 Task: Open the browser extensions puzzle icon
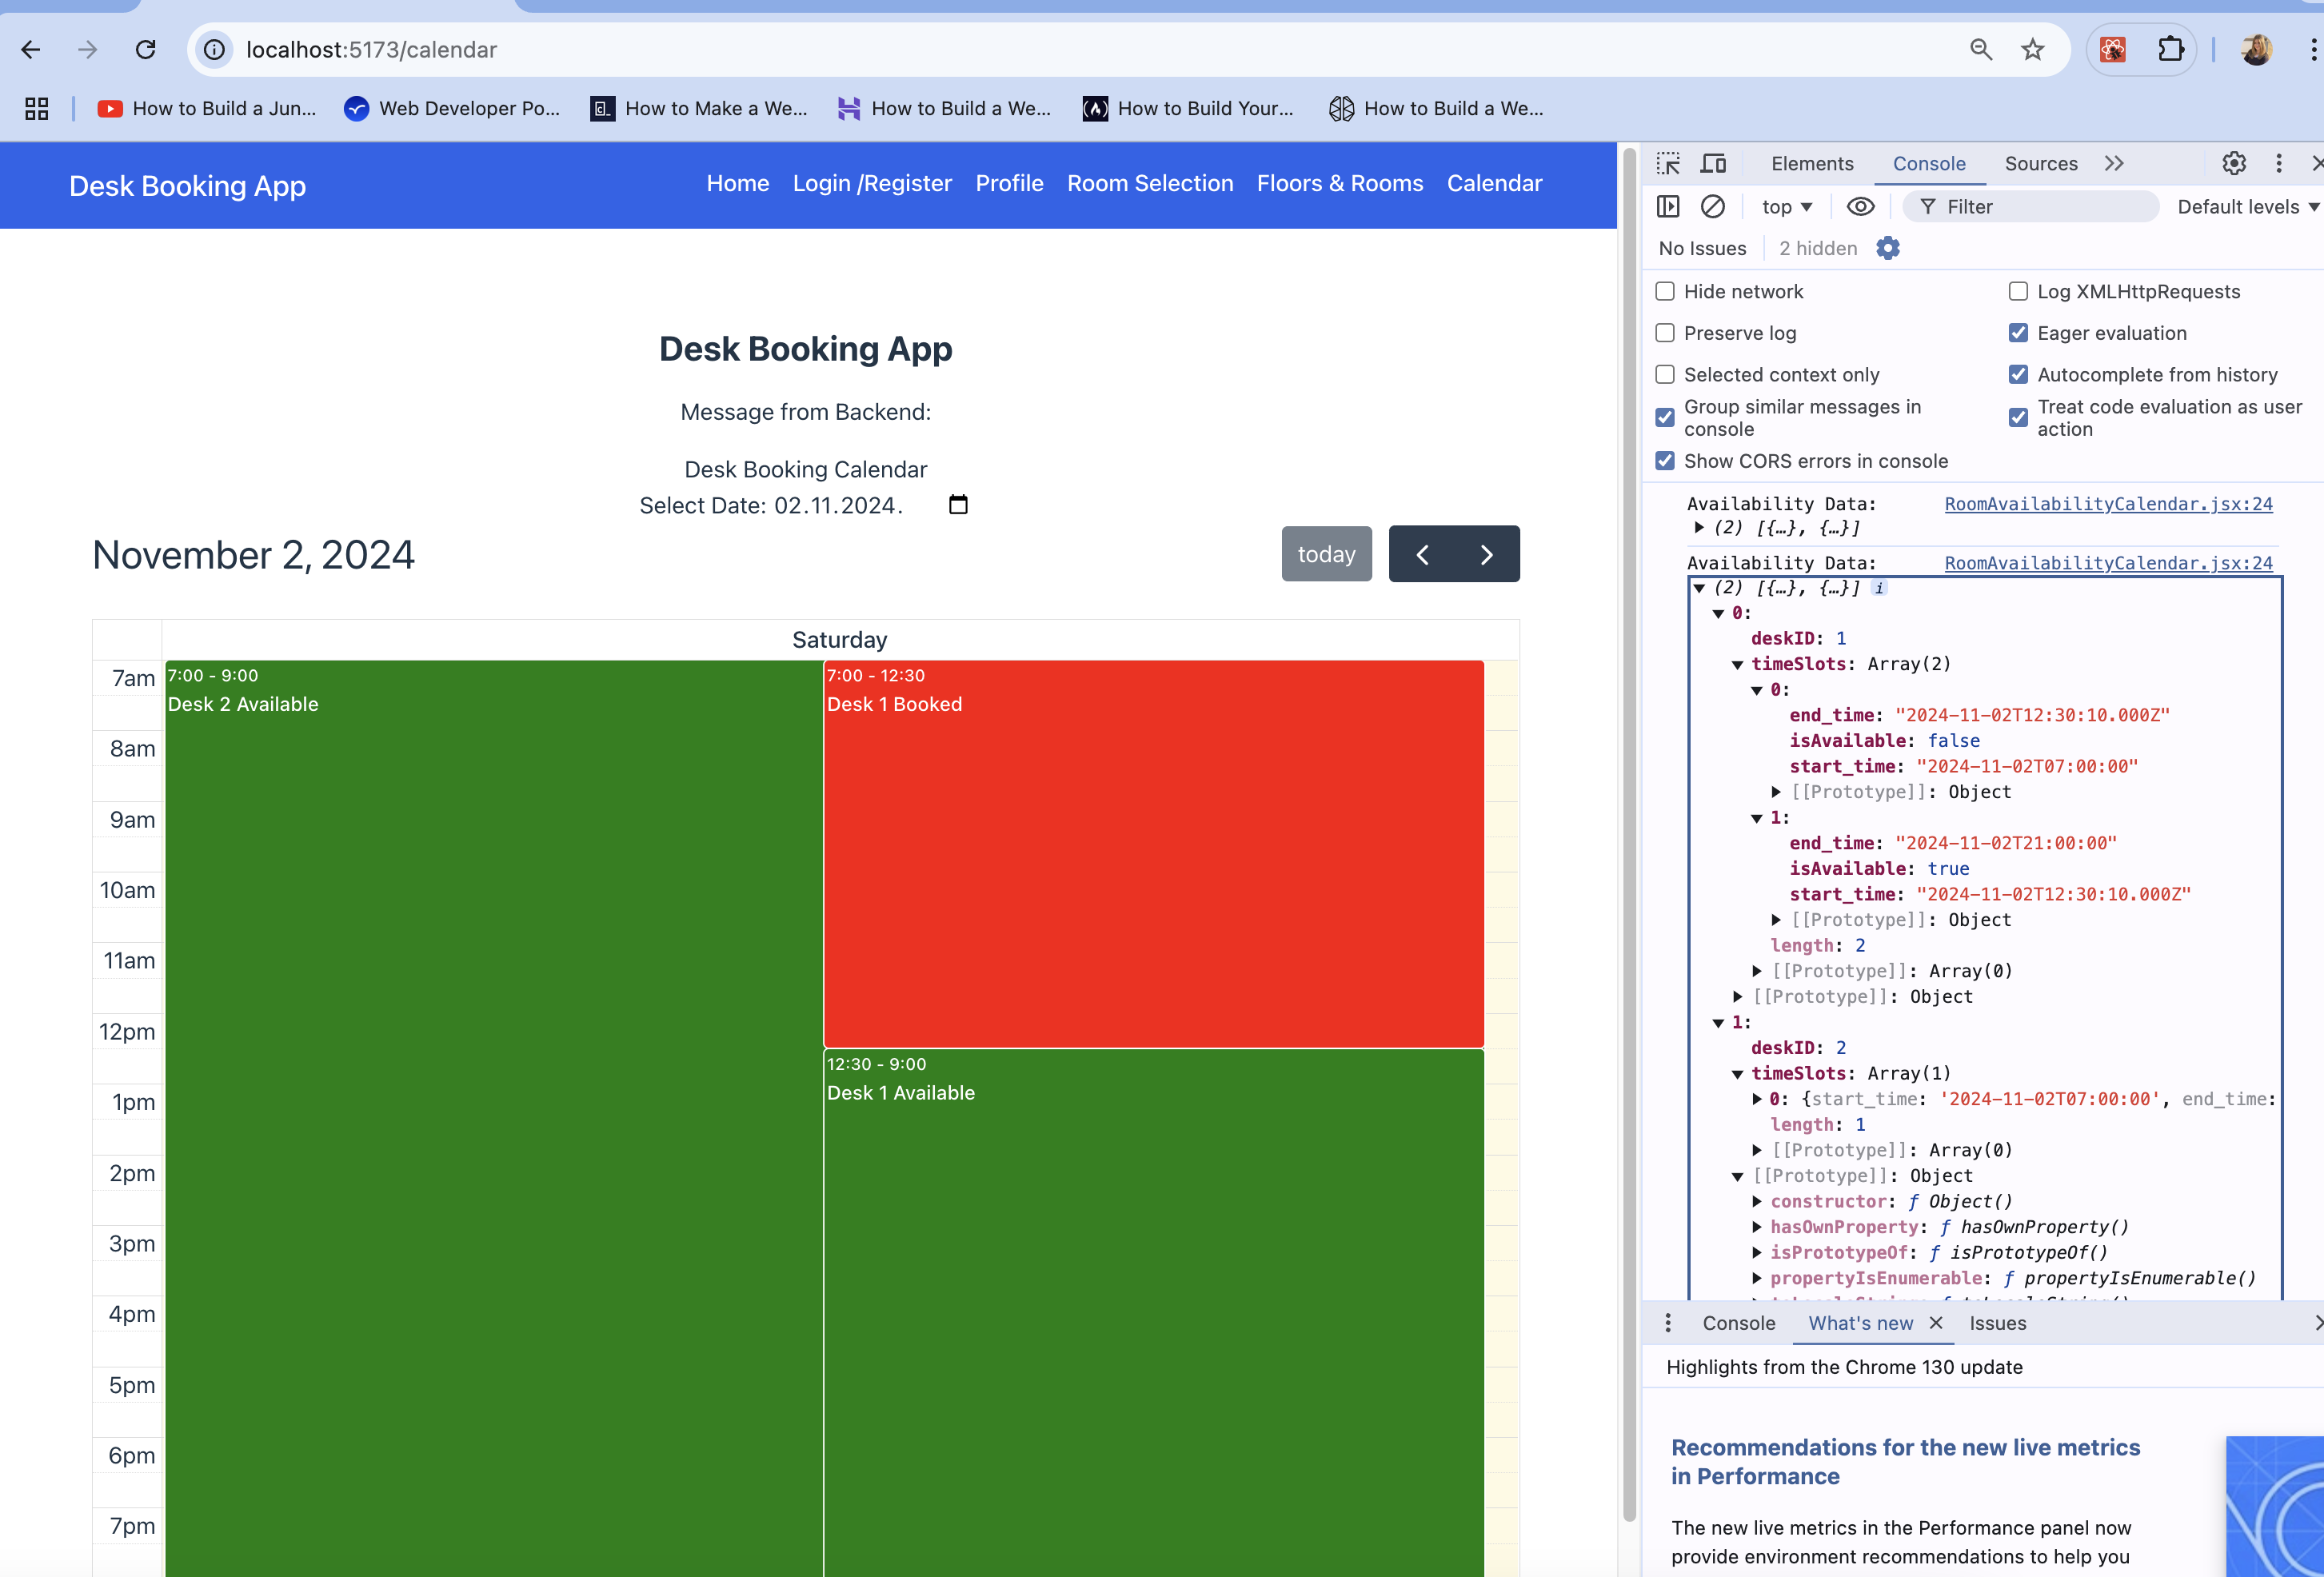pos(2171,50)
